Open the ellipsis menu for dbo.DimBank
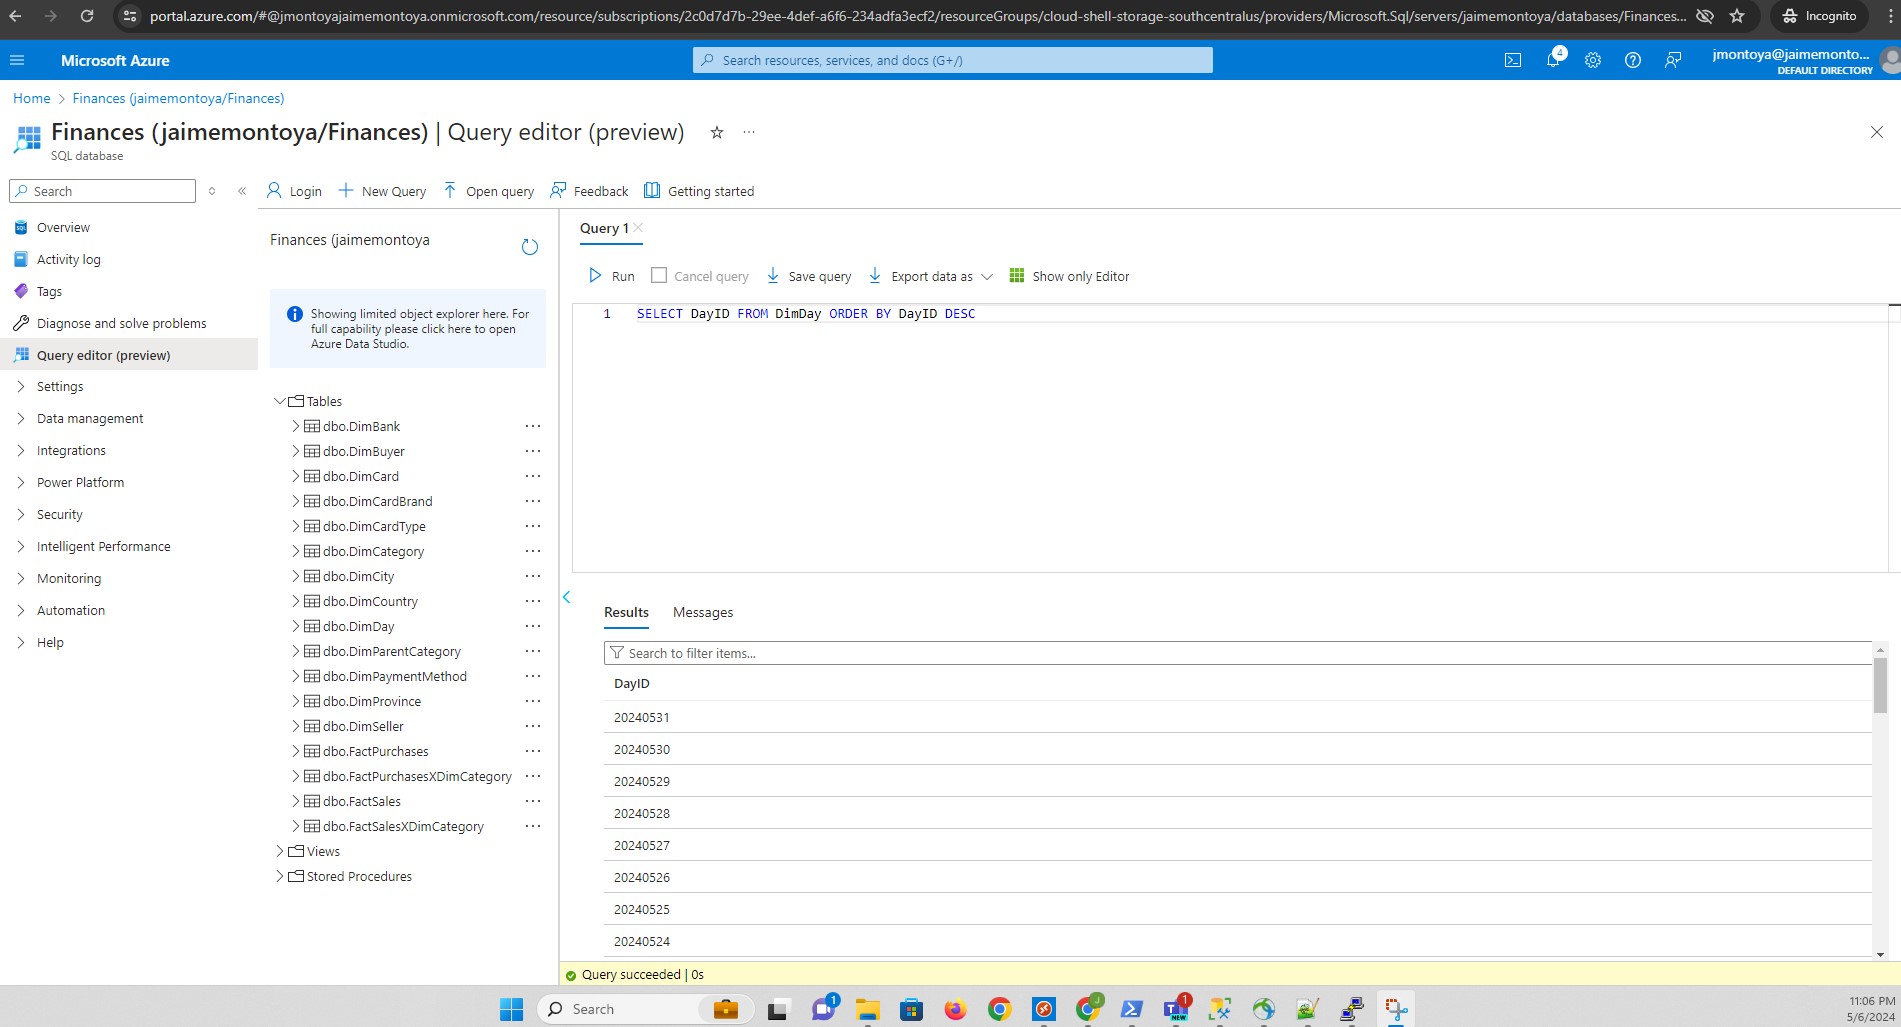 (x=533, y=426)
